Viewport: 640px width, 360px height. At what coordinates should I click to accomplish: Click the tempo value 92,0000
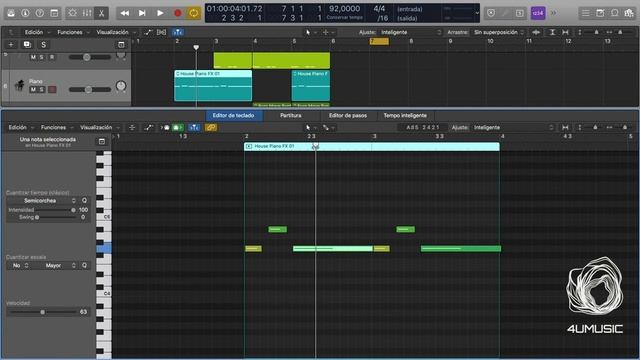point(344,9)
